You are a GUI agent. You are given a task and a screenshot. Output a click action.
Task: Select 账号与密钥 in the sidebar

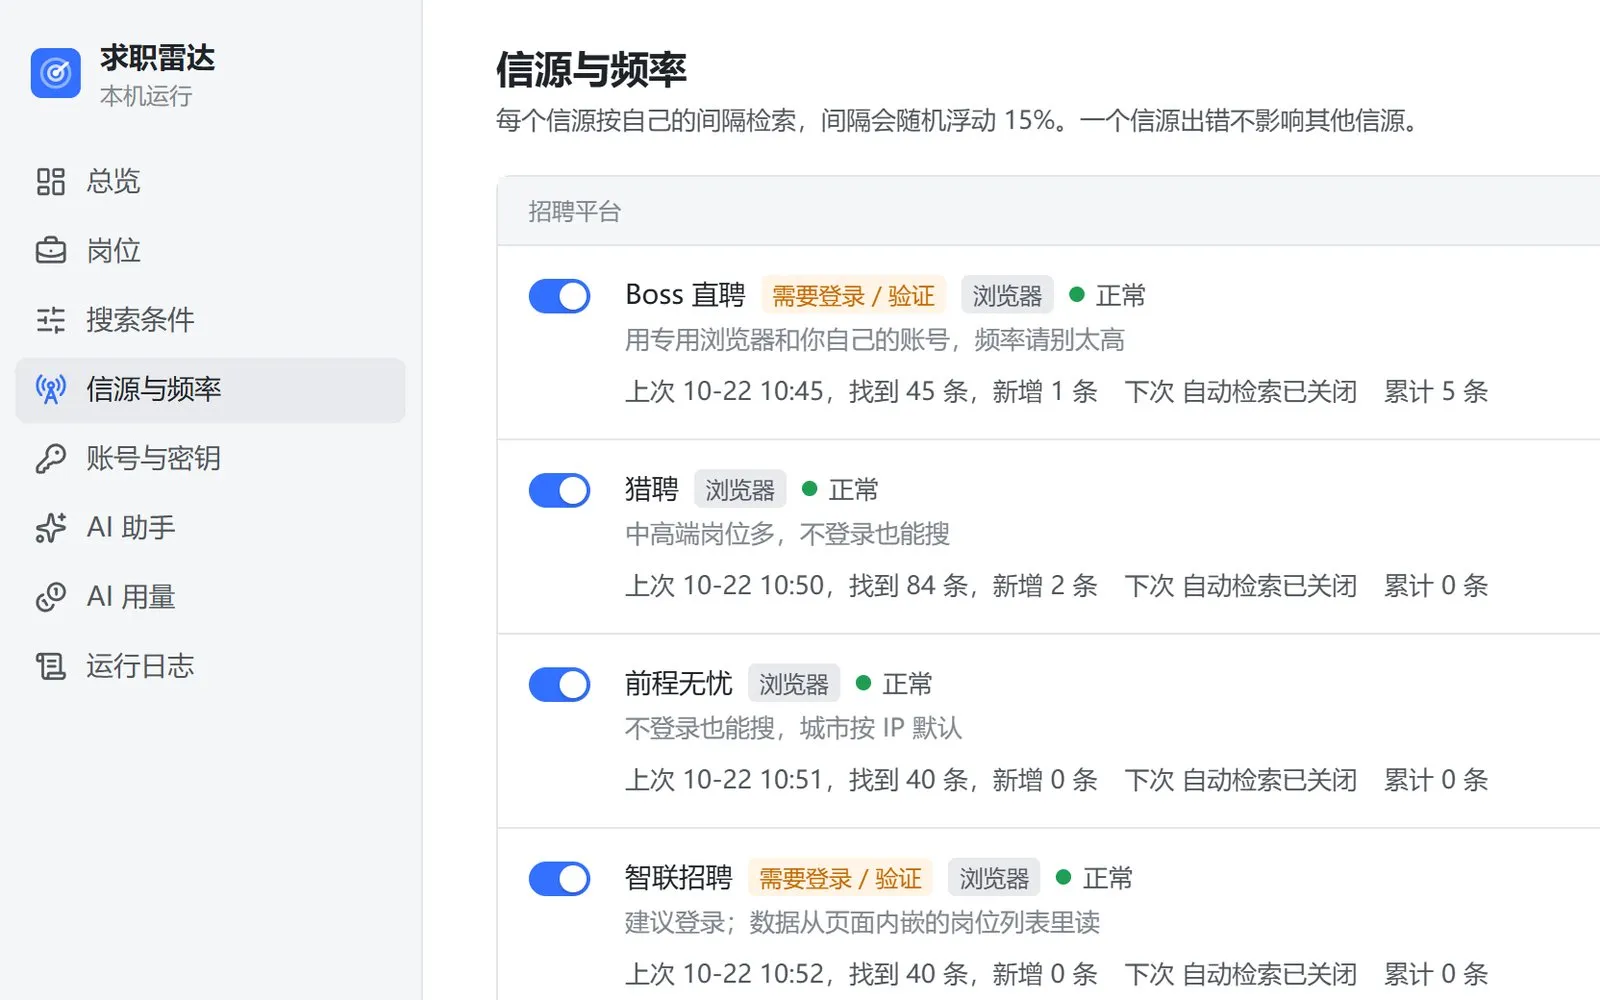(x=210, y=458)
